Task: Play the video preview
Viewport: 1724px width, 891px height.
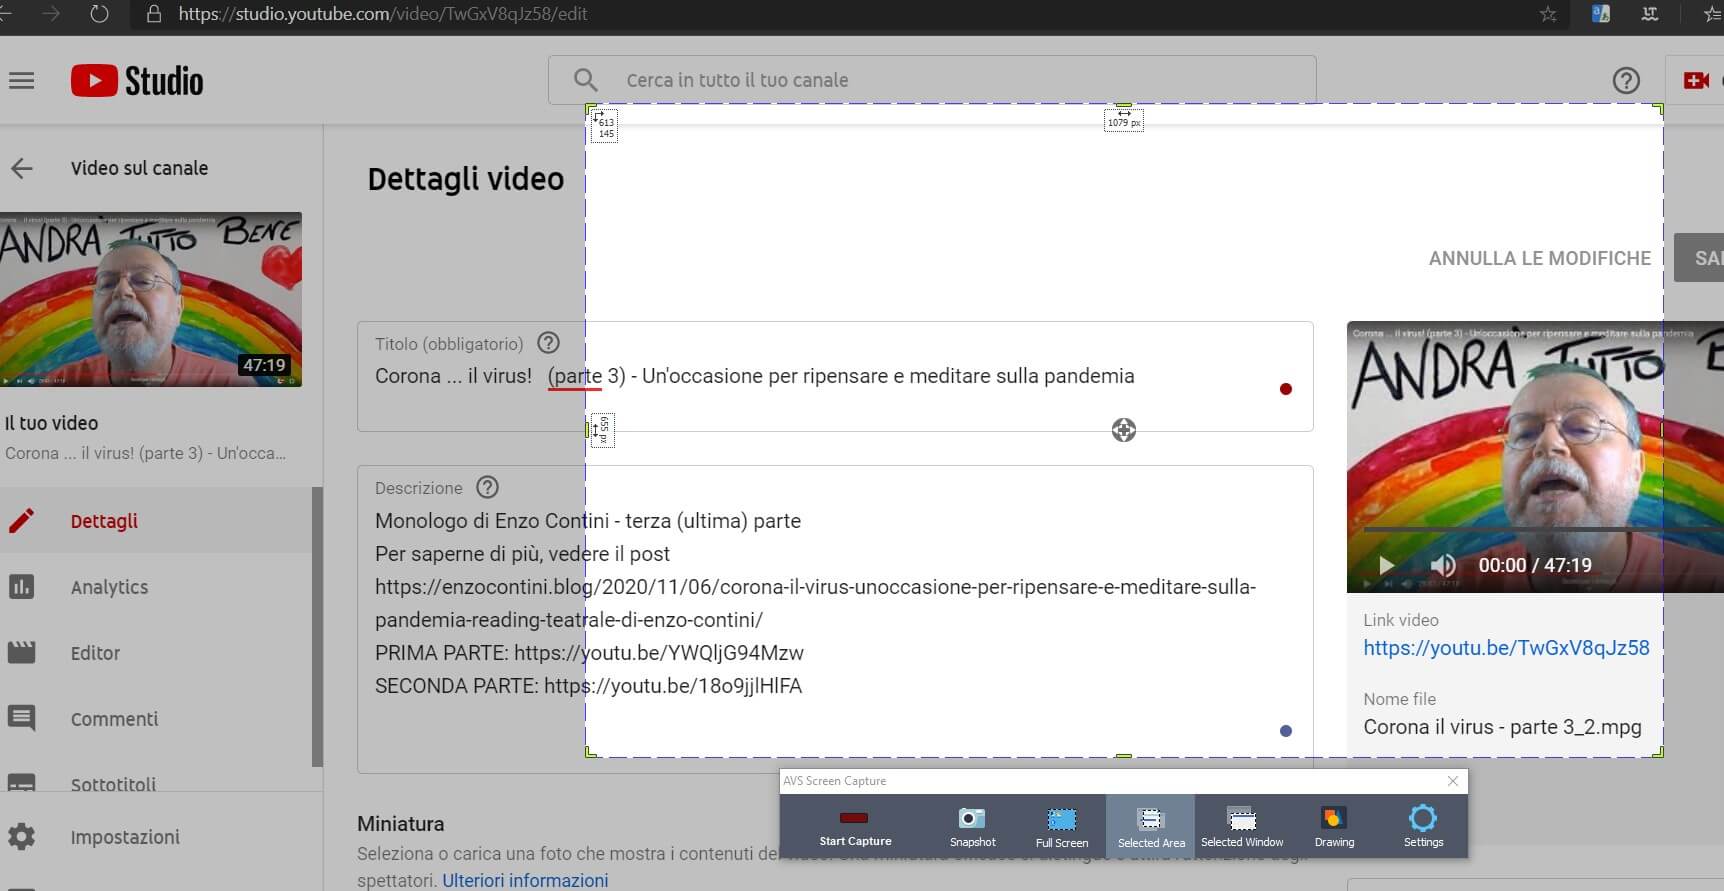Action: coord(1386,565)
